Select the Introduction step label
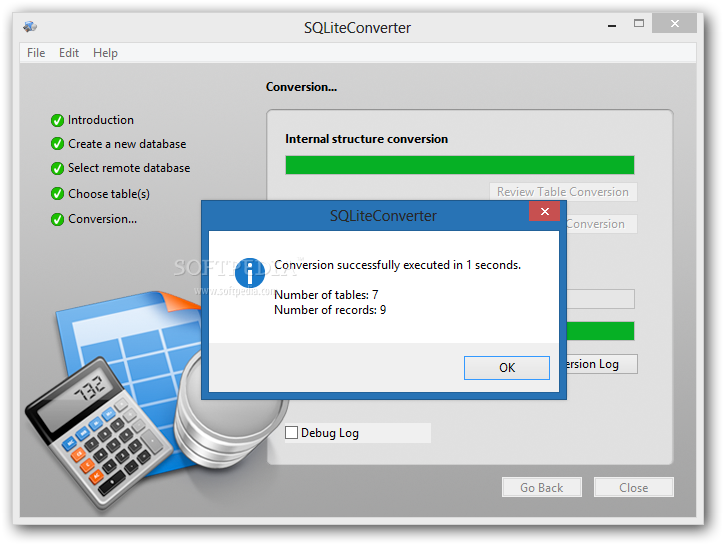The image size is (724, 545). [x=101, y=120]
